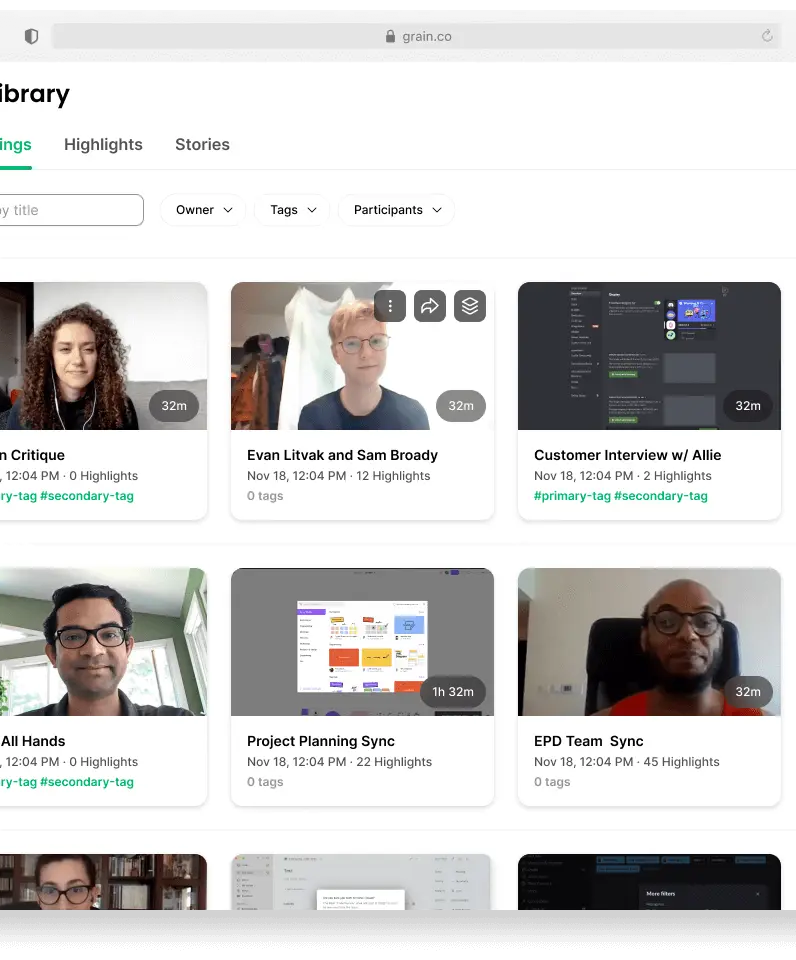Click '45 Highlights' on EPD Team Sync card
Image resolution: width=796 pixels, height=960 pixels.
pos(681,762)
